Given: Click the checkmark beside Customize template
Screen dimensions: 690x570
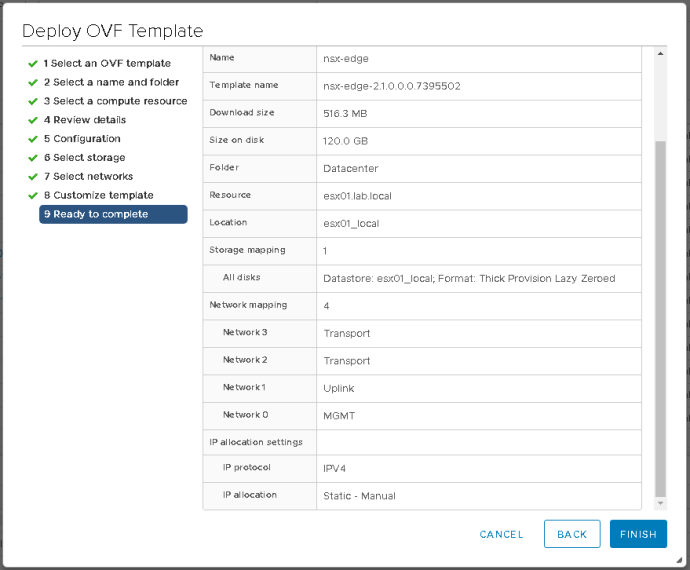Looking at the screenshot, I should click(33, 196).
